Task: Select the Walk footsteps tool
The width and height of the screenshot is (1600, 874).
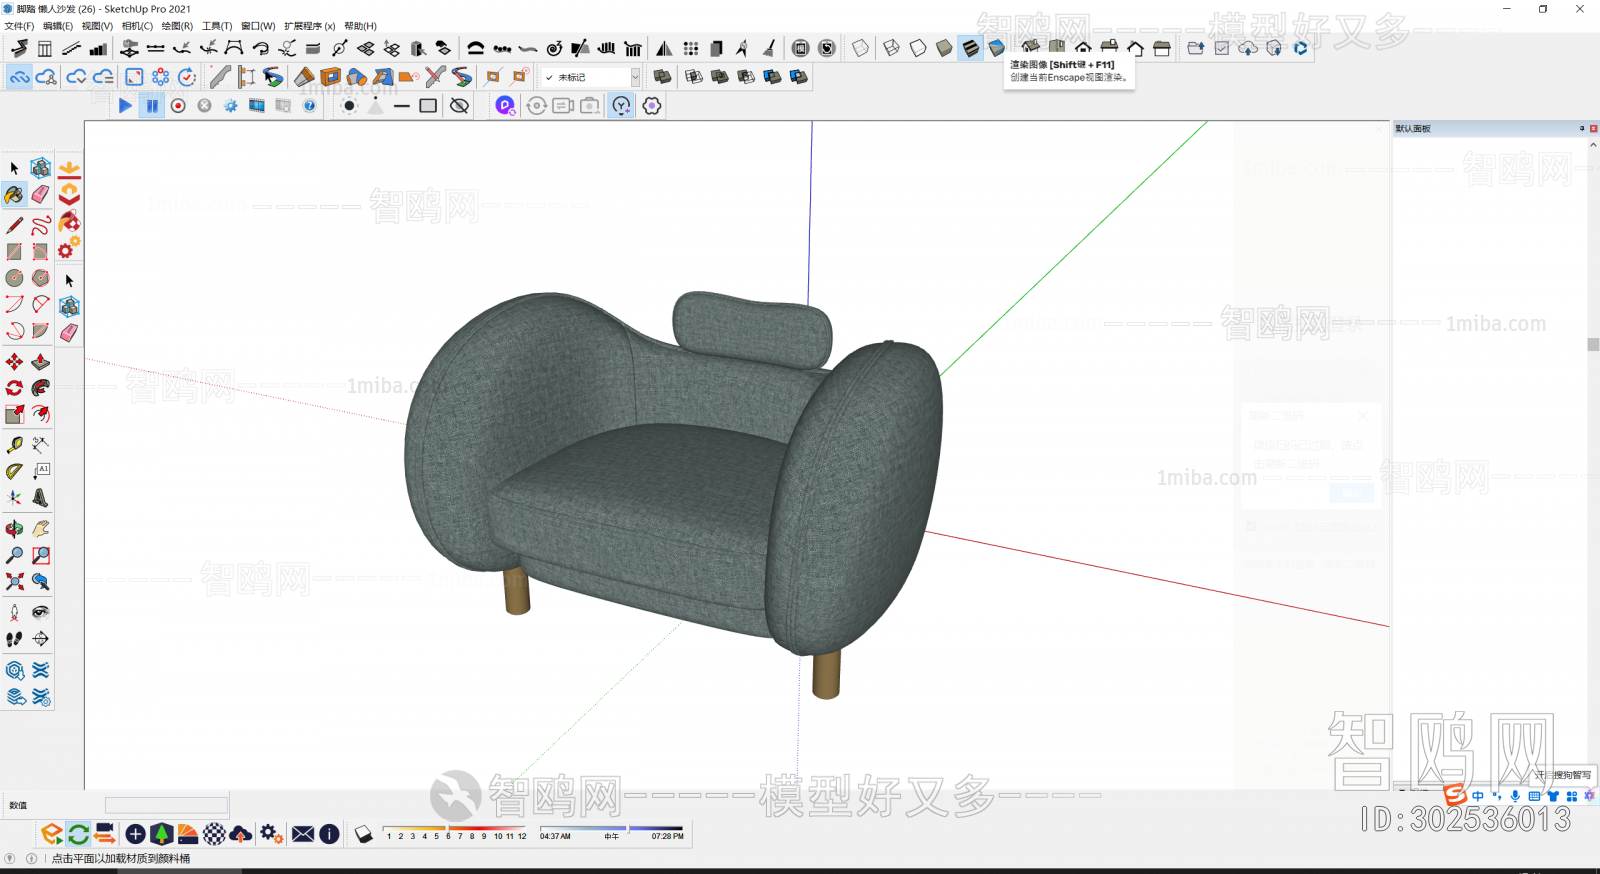Action: click(14, 639)
